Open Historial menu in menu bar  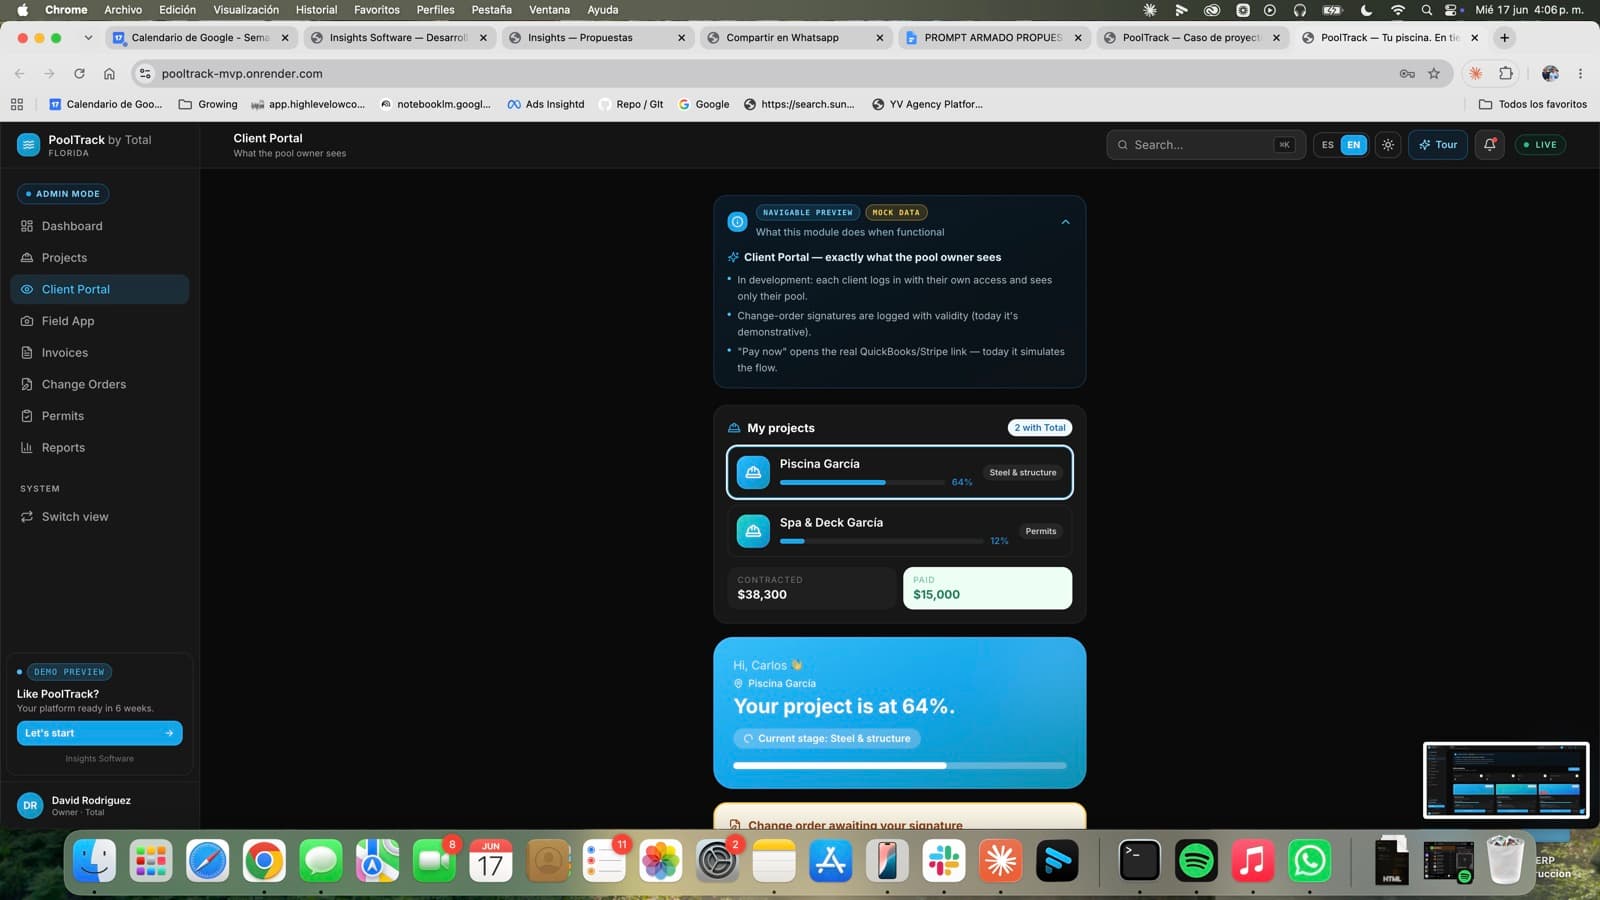(316, 10)
